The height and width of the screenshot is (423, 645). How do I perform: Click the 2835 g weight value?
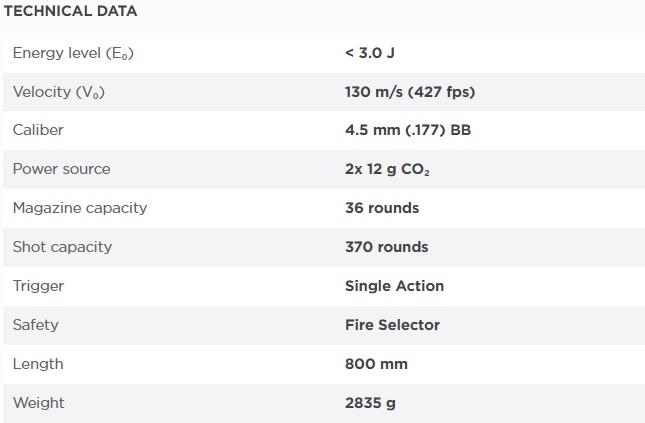370,403
